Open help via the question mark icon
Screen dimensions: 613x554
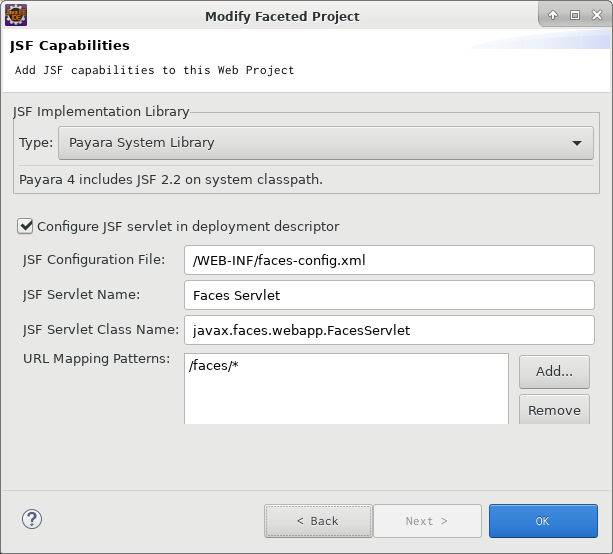[x=32, y=519]
